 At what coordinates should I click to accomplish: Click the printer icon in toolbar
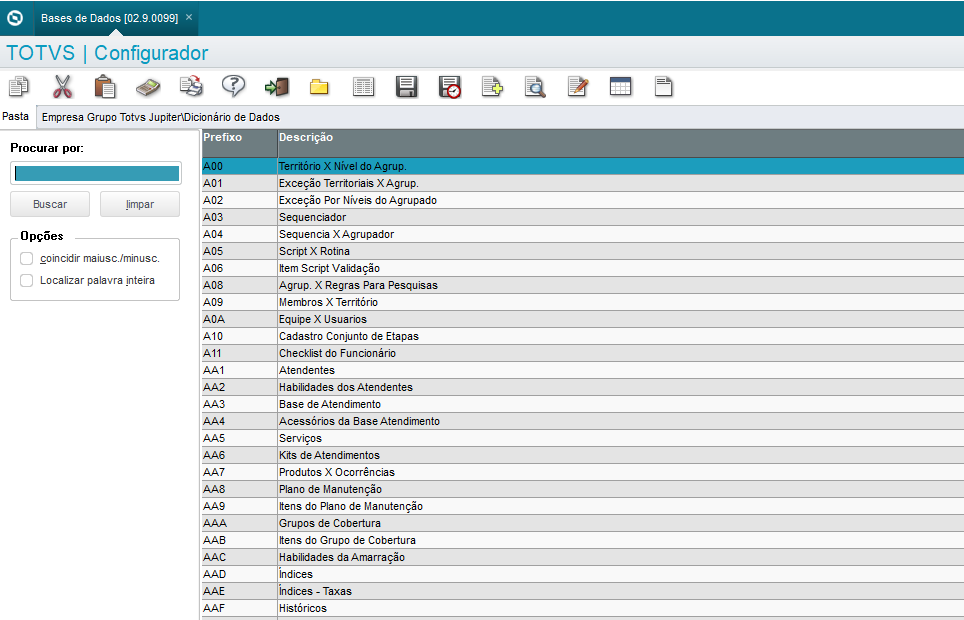(191, 87)
